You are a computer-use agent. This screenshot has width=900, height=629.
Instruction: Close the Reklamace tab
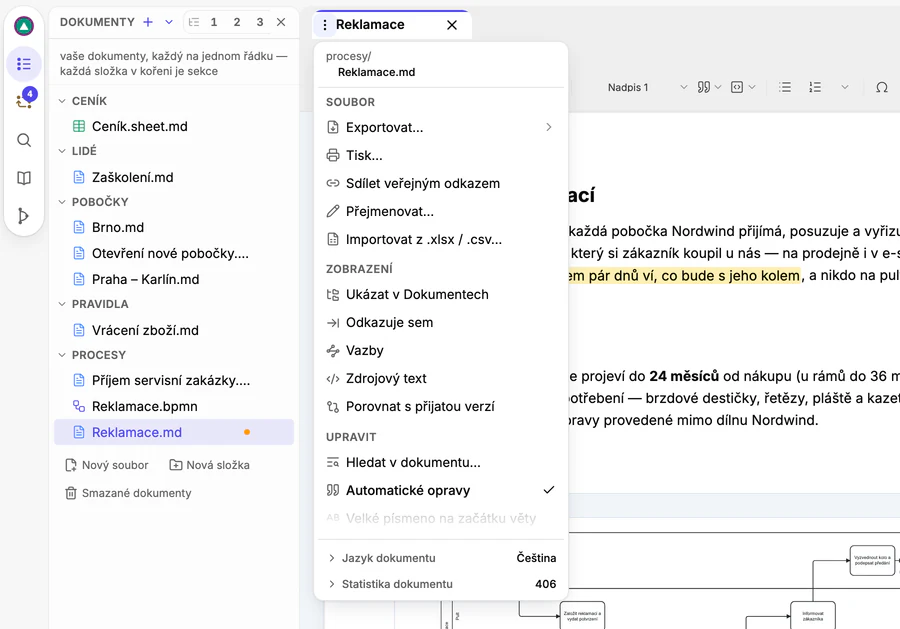click(452, 25)
